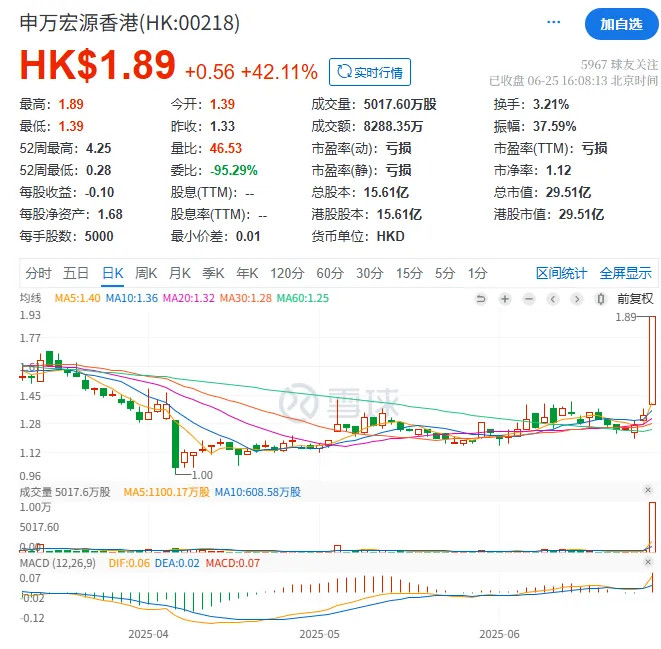Zoom out the chart with minus icon

(x=529, y=299)
